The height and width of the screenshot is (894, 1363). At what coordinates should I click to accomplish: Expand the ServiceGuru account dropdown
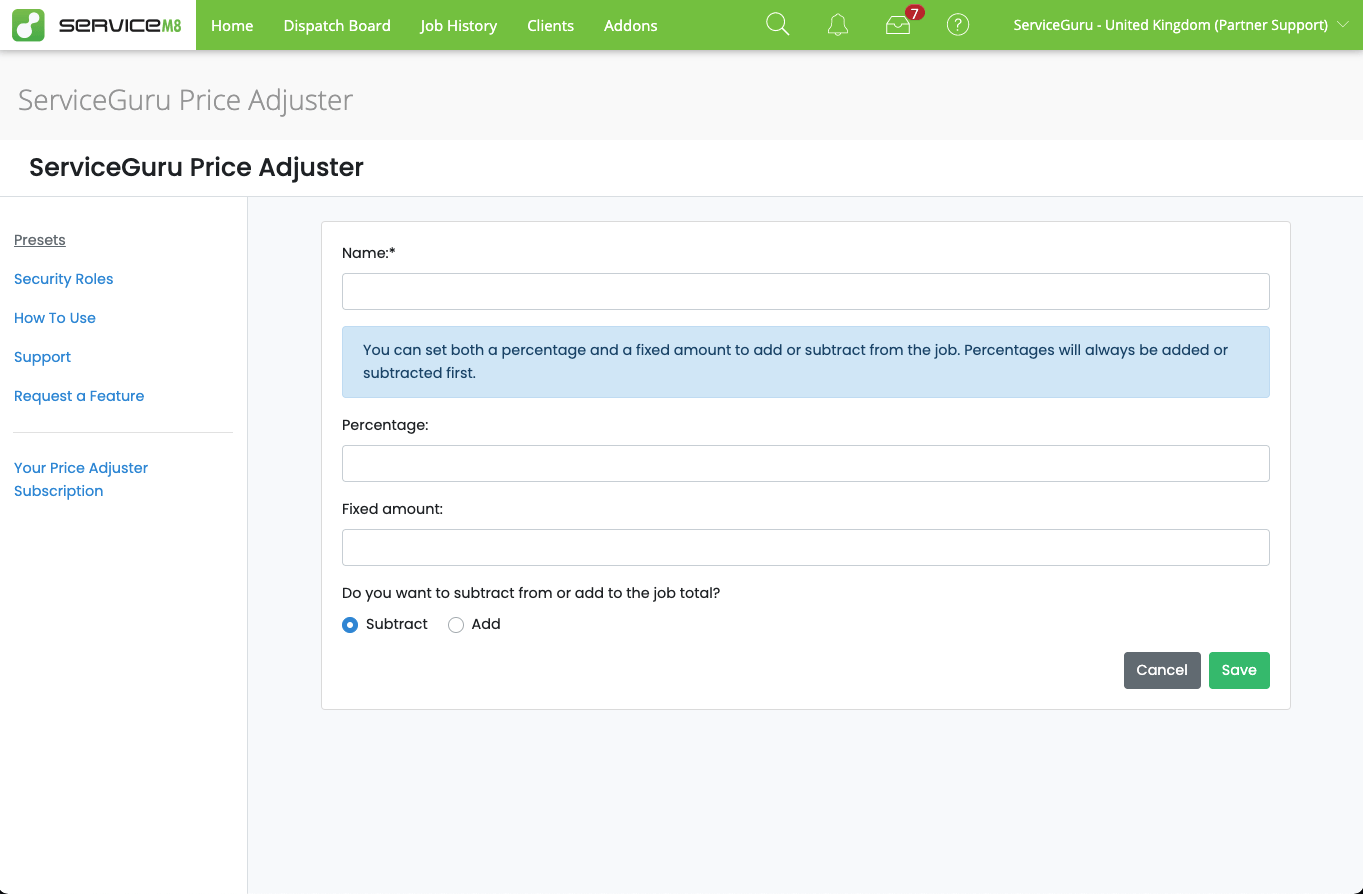[x=1180, y=25]
